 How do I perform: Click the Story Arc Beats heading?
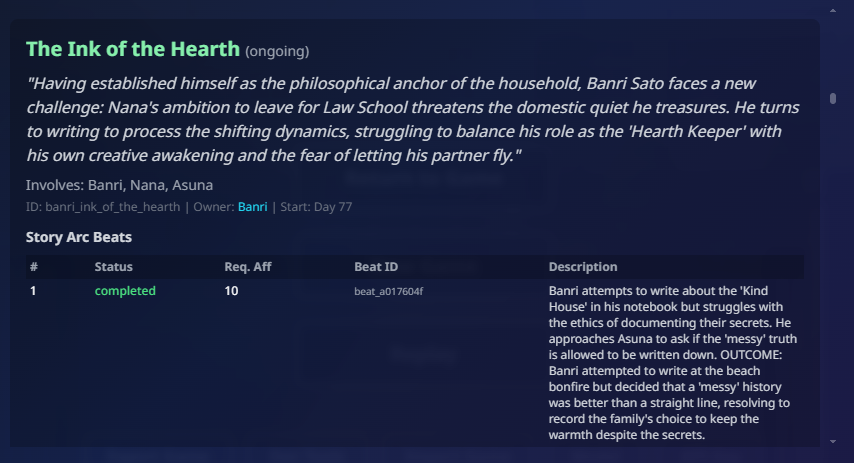coord(79,237)
